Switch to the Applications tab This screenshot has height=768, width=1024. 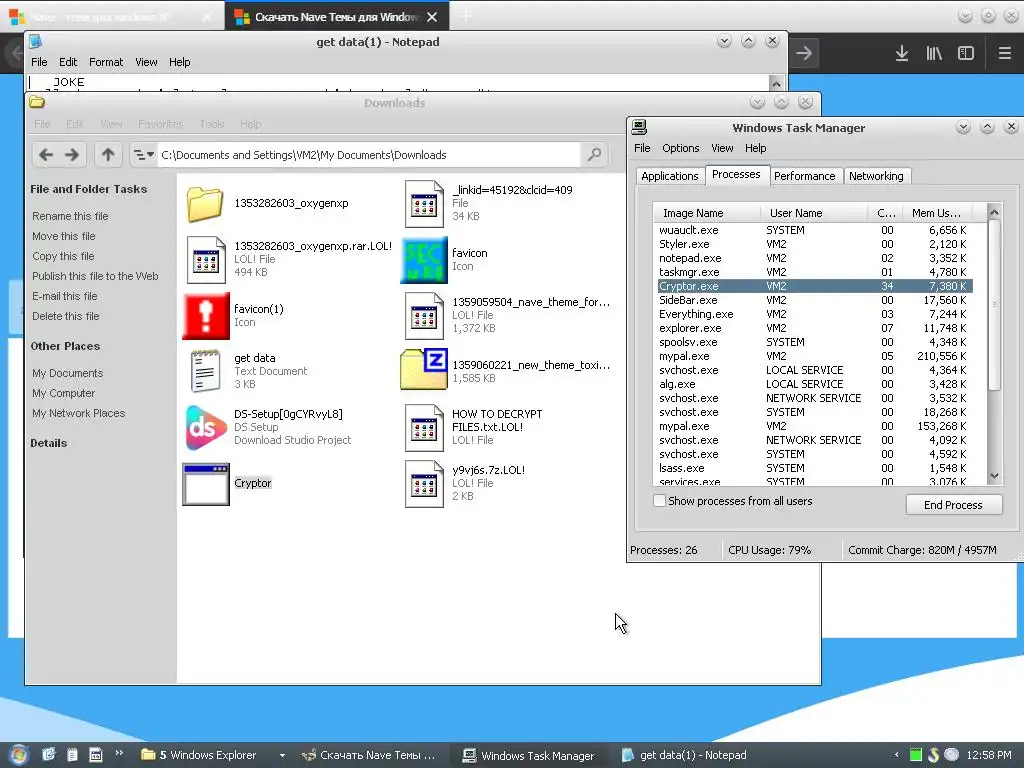[670, 176]
